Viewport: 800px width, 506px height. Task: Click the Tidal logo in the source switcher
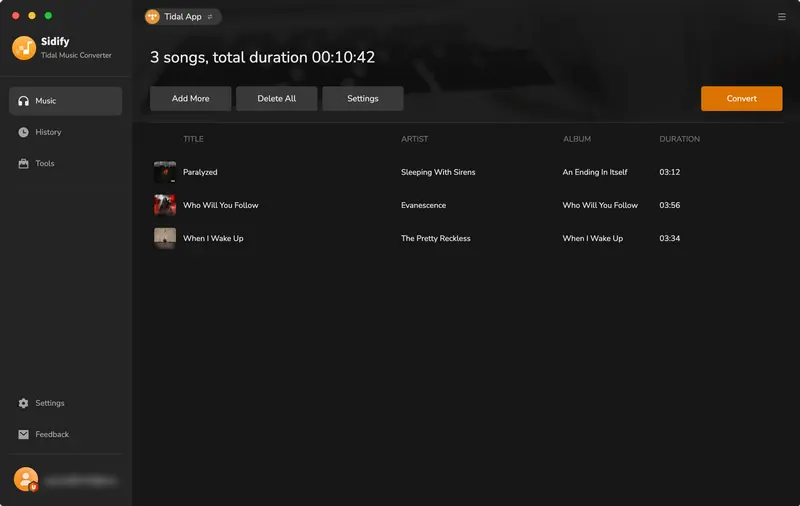pos(152,17)
